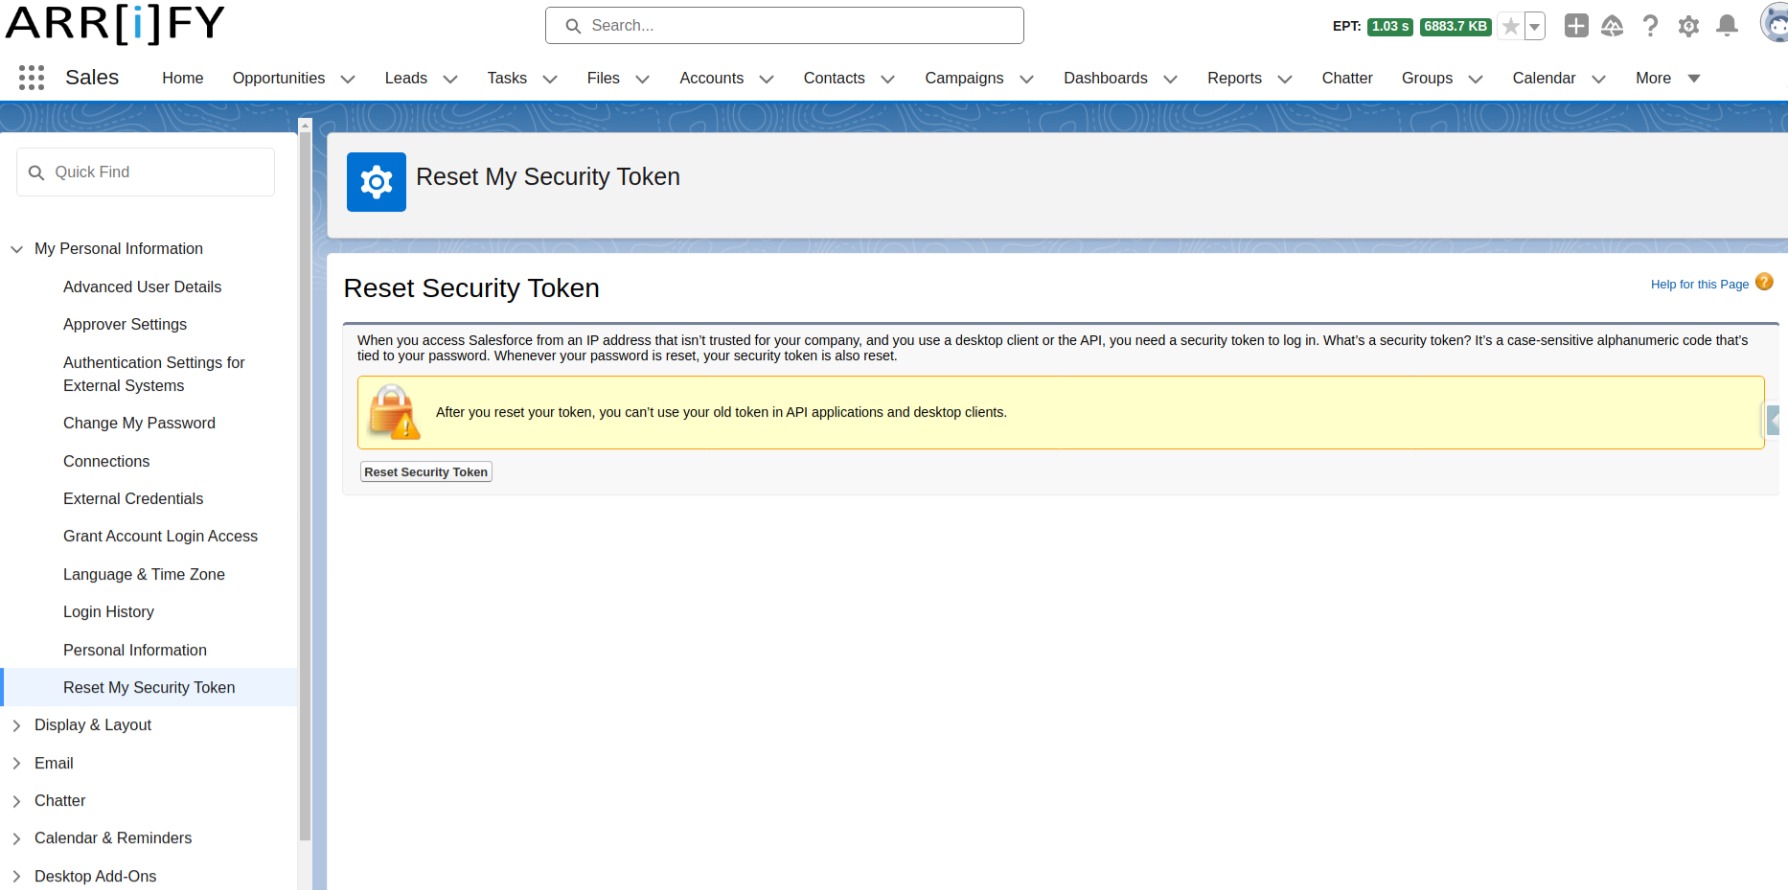Click the orange help question icon

[x=1764, y=283]
